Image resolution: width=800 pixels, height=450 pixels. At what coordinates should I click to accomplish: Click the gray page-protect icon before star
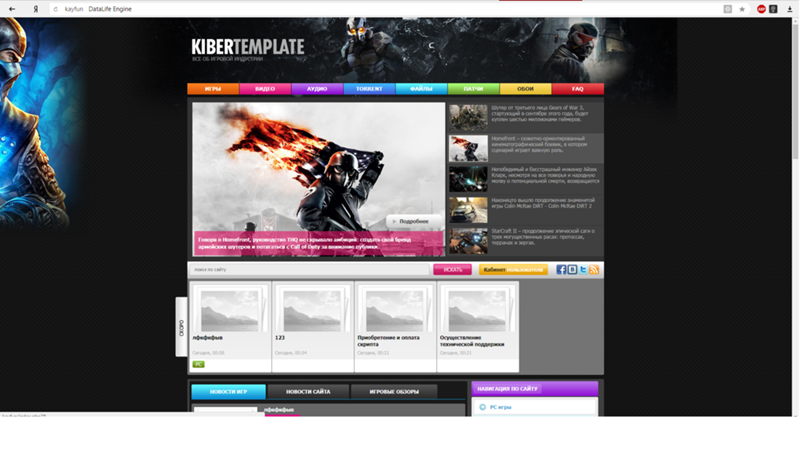click(x=728, y=9)
